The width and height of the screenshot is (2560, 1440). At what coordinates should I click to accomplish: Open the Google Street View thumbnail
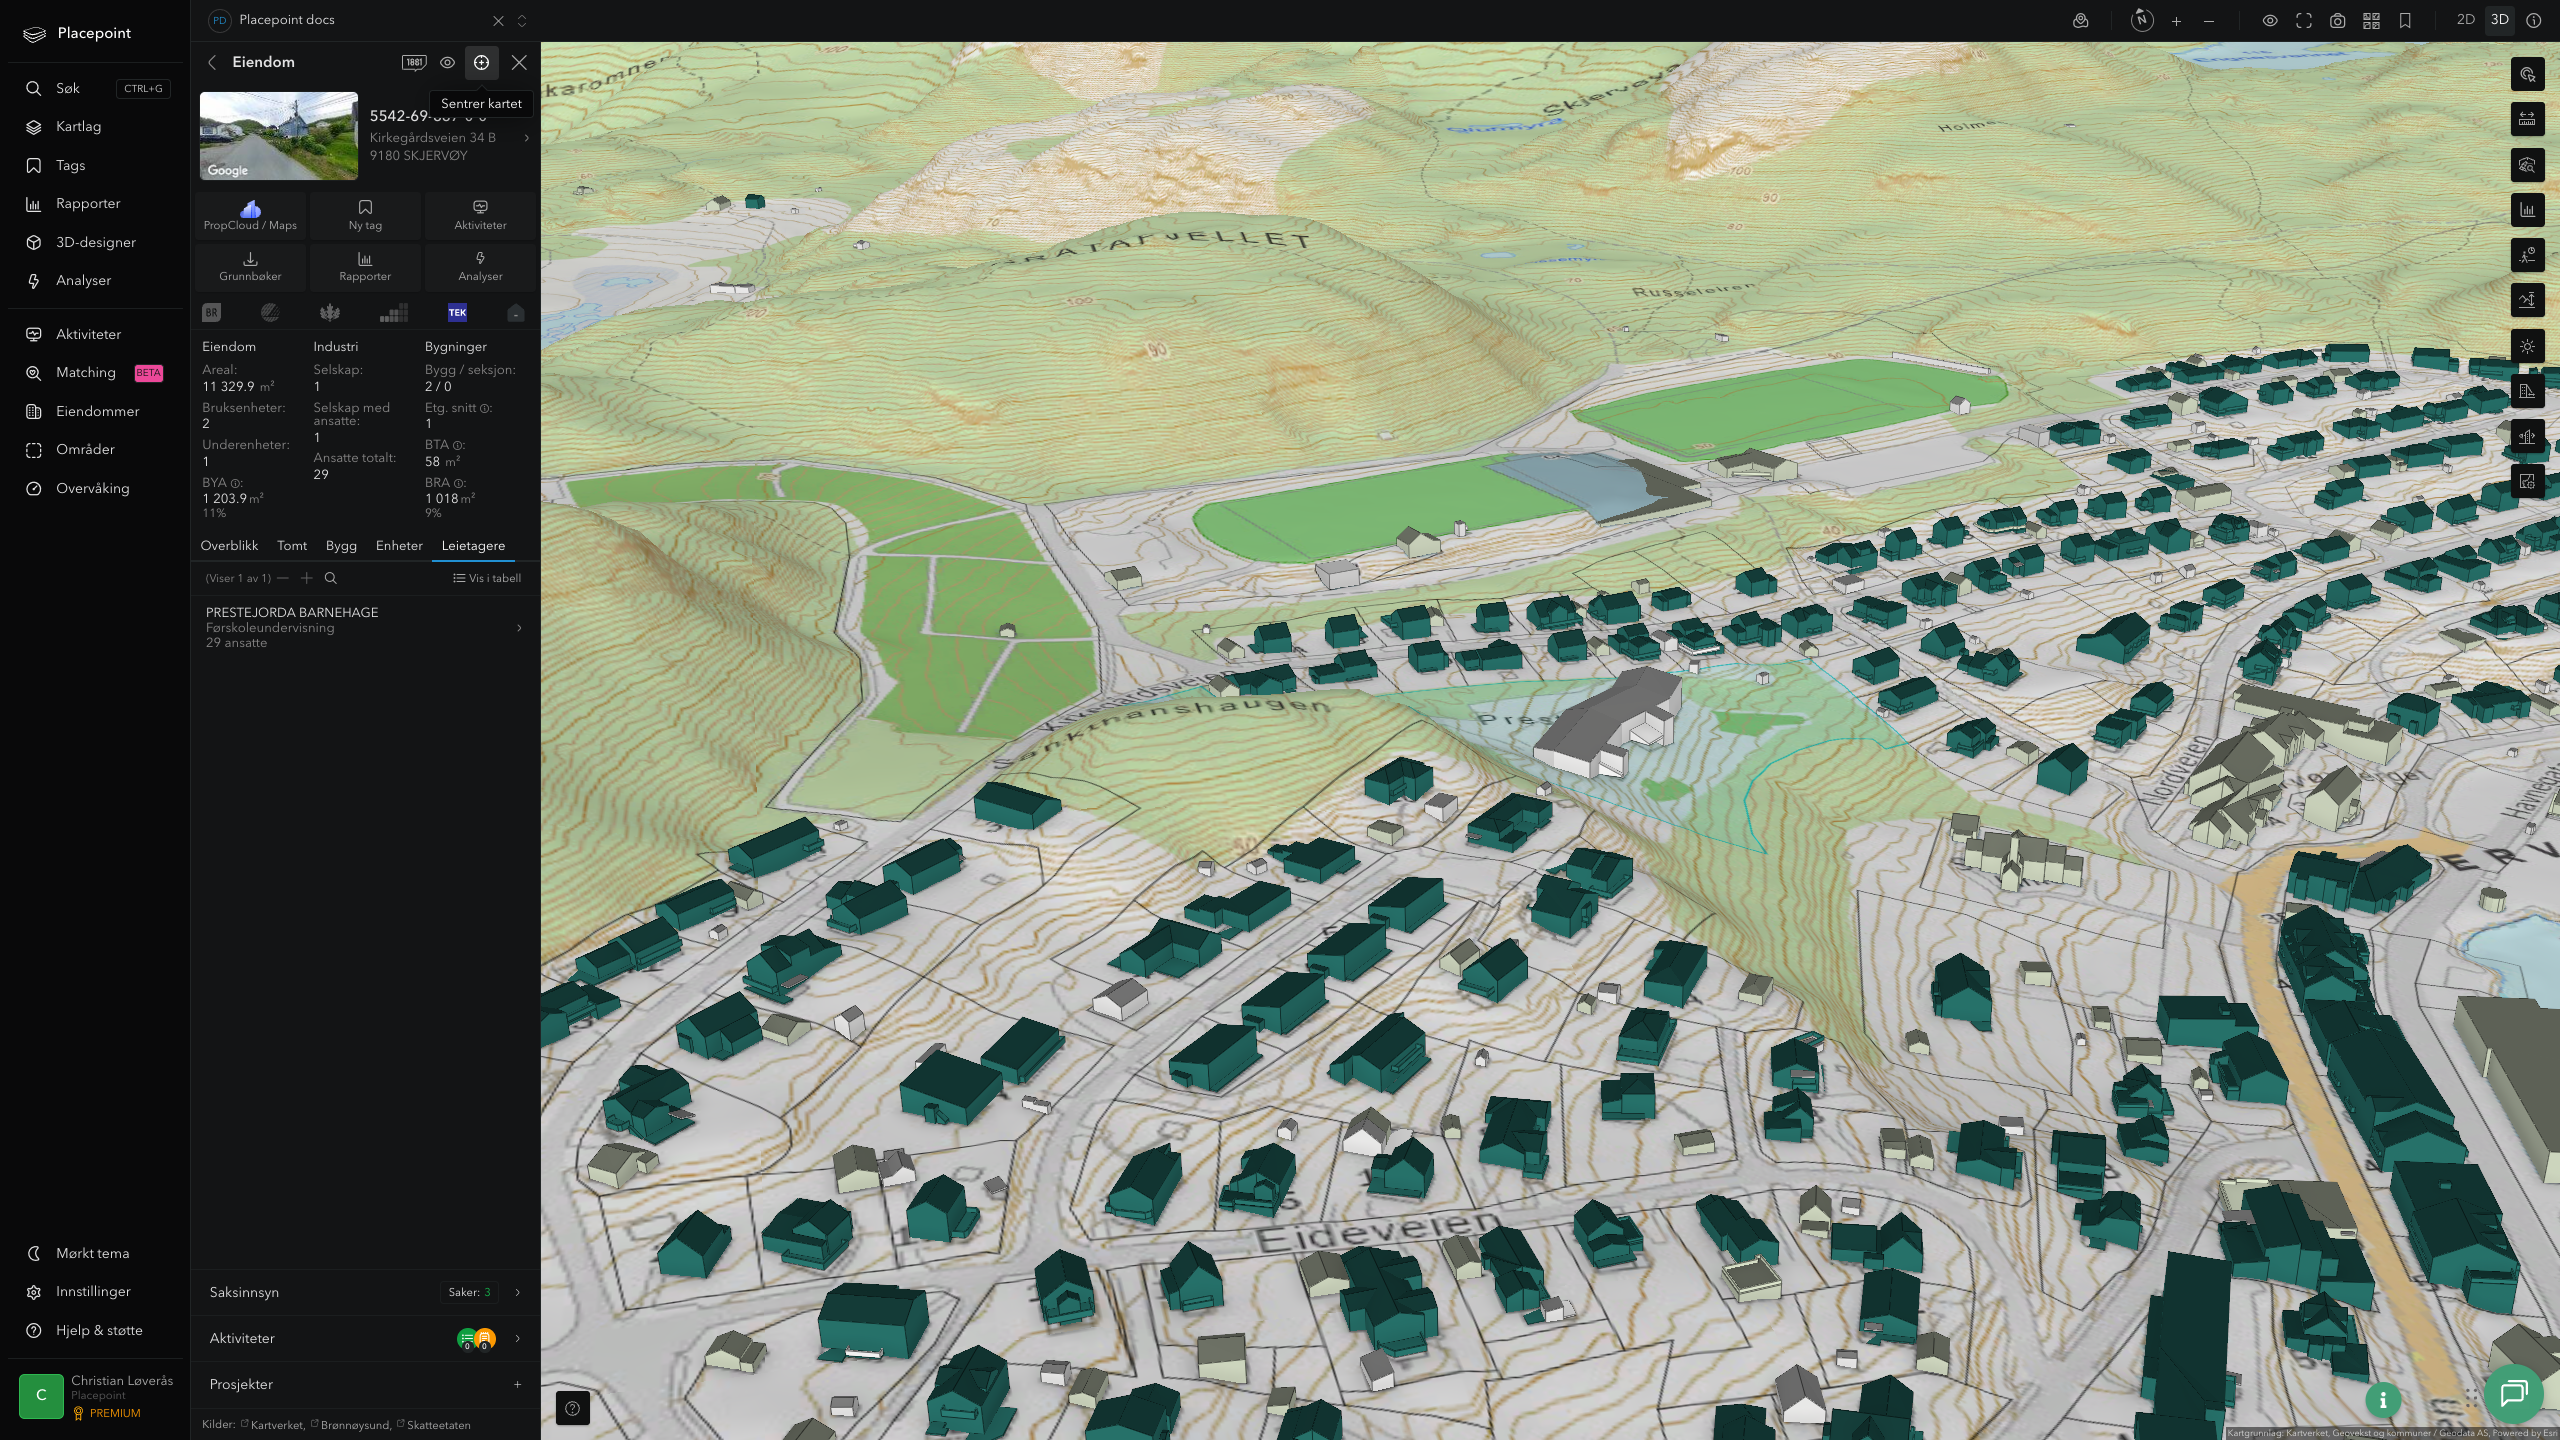click(x=279, y=136)
